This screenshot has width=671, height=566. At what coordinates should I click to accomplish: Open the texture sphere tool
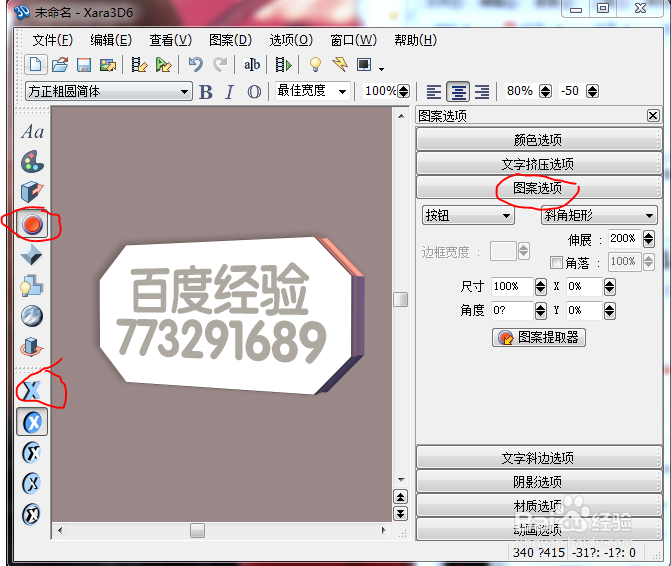(x=32, y=316)
